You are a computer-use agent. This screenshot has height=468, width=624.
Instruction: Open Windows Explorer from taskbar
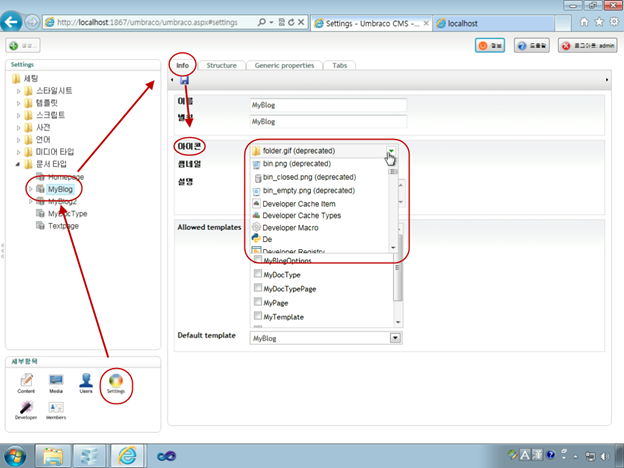click(x=53, y=456)
